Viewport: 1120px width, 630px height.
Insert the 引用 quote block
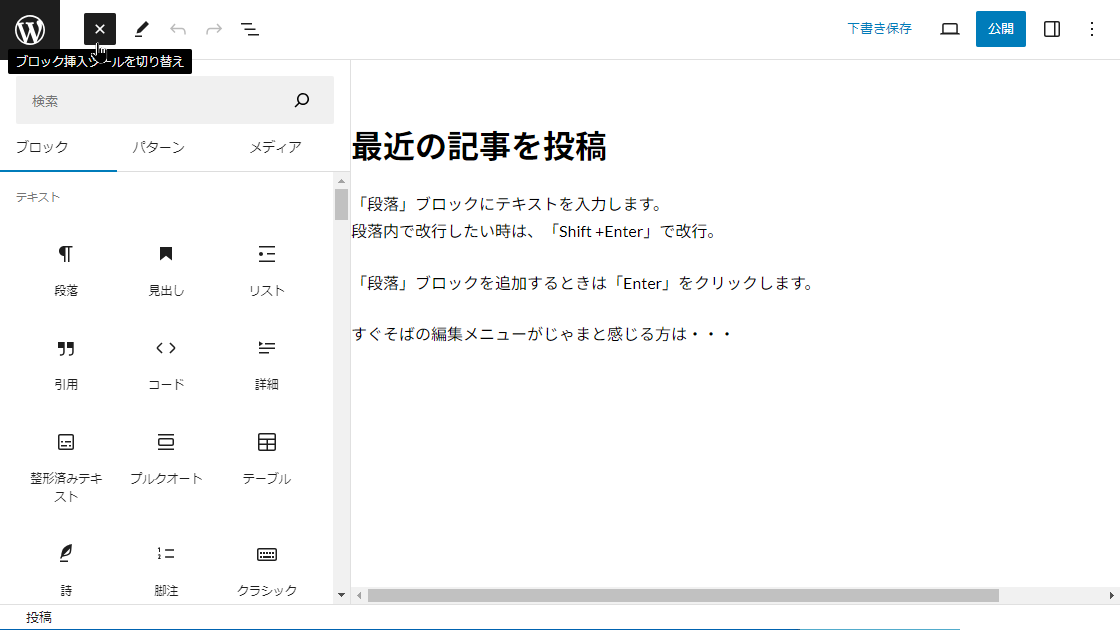(x=66, y=364)
